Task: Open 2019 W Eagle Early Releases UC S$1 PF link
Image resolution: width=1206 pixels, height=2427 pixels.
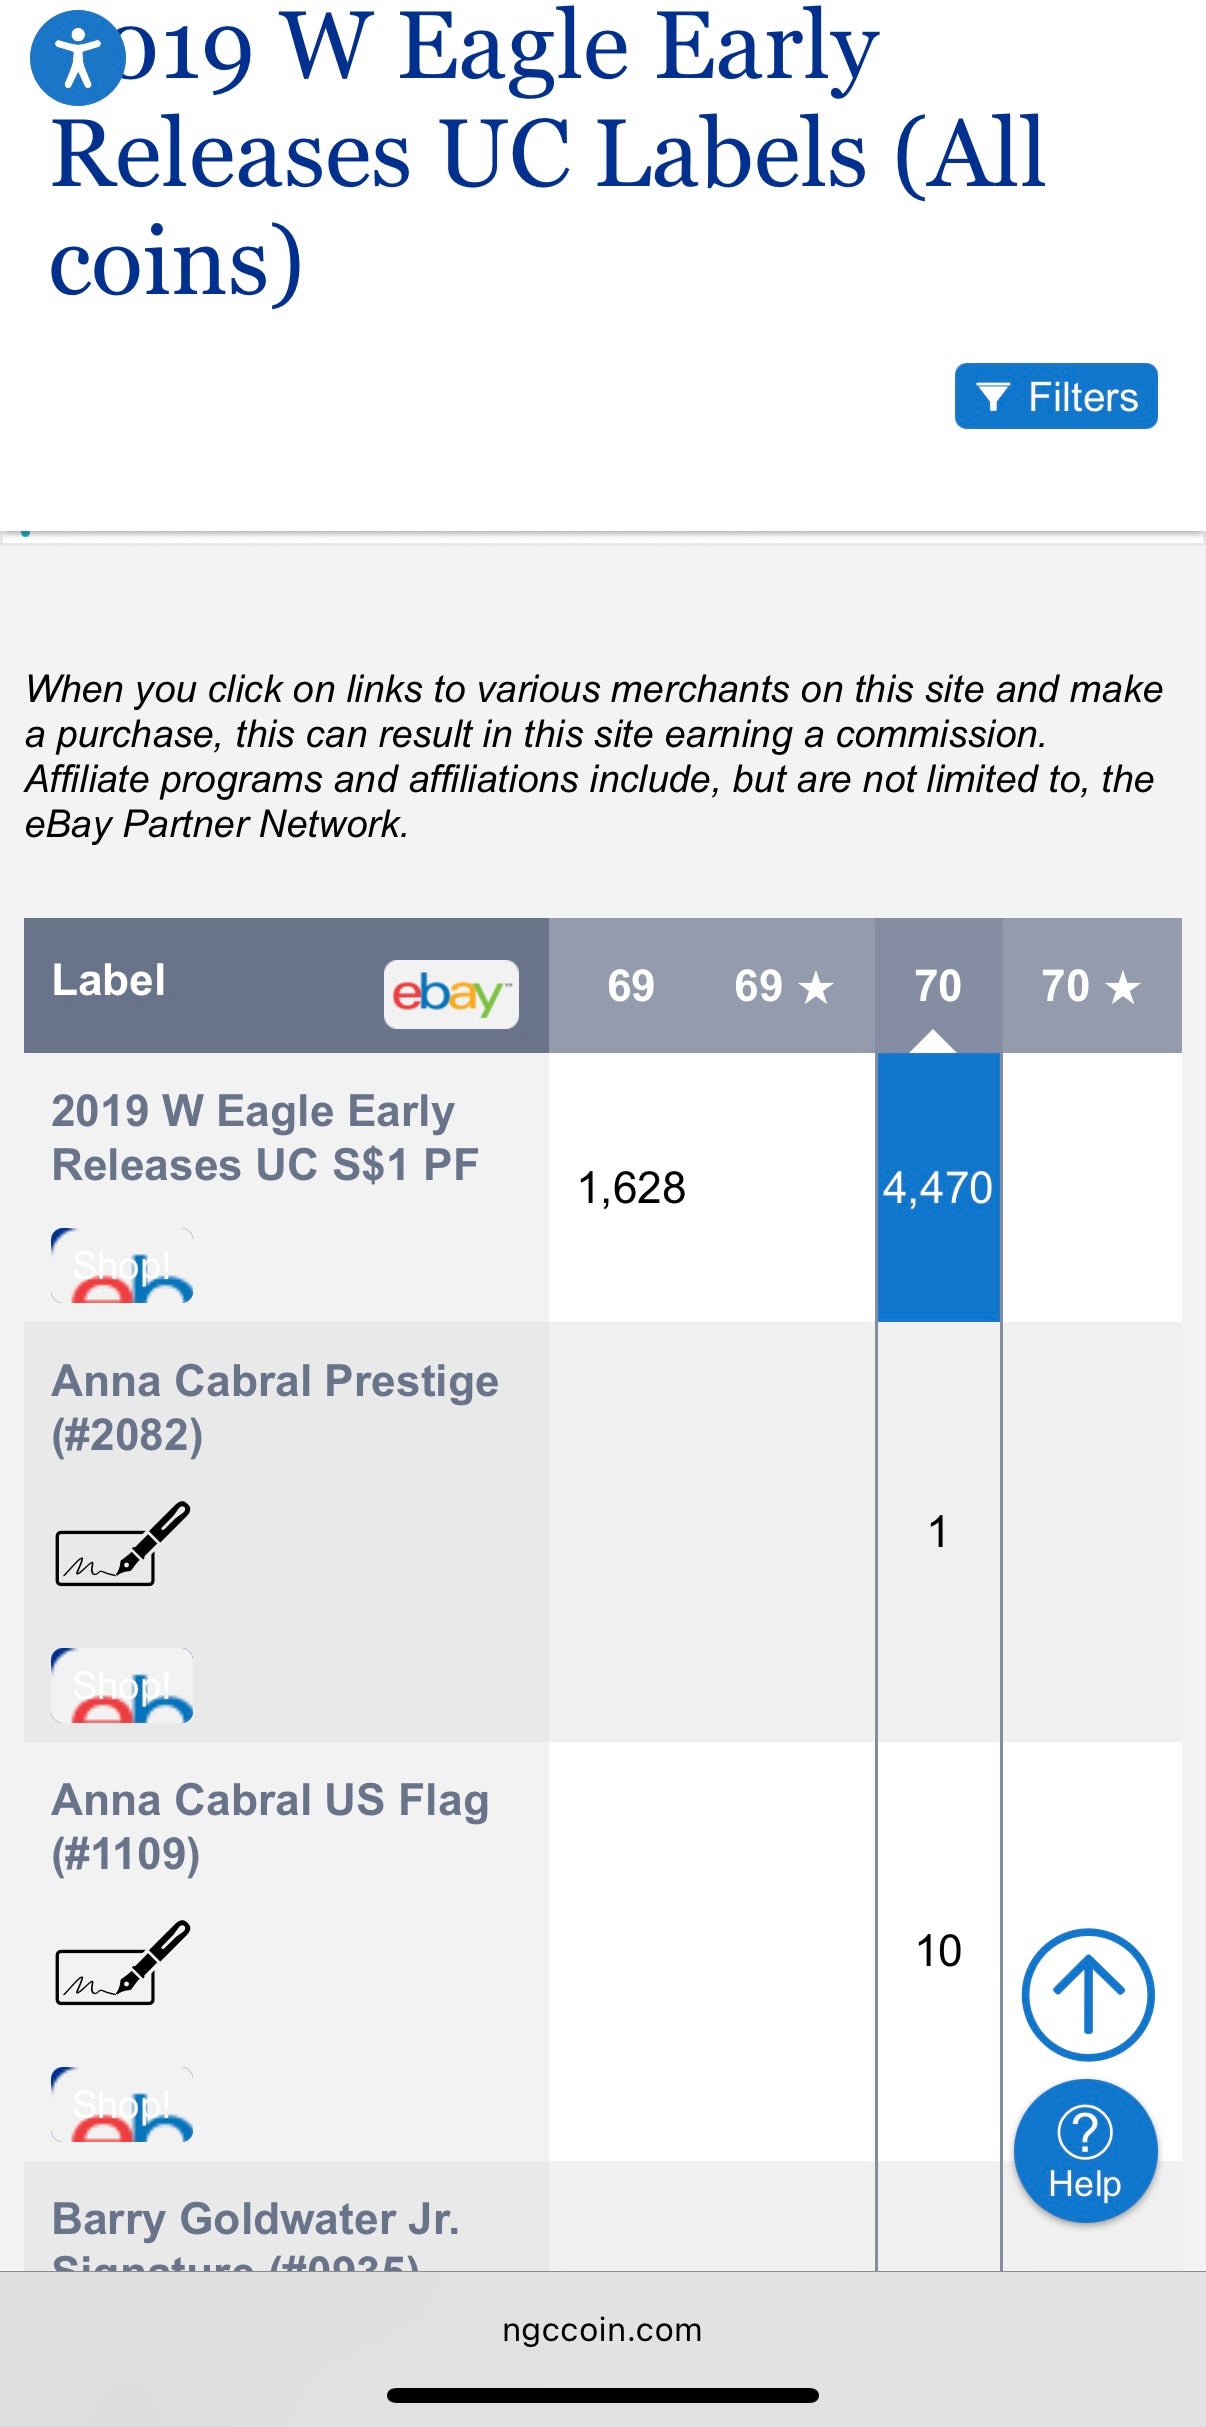Action: (x=265, y=1138)
